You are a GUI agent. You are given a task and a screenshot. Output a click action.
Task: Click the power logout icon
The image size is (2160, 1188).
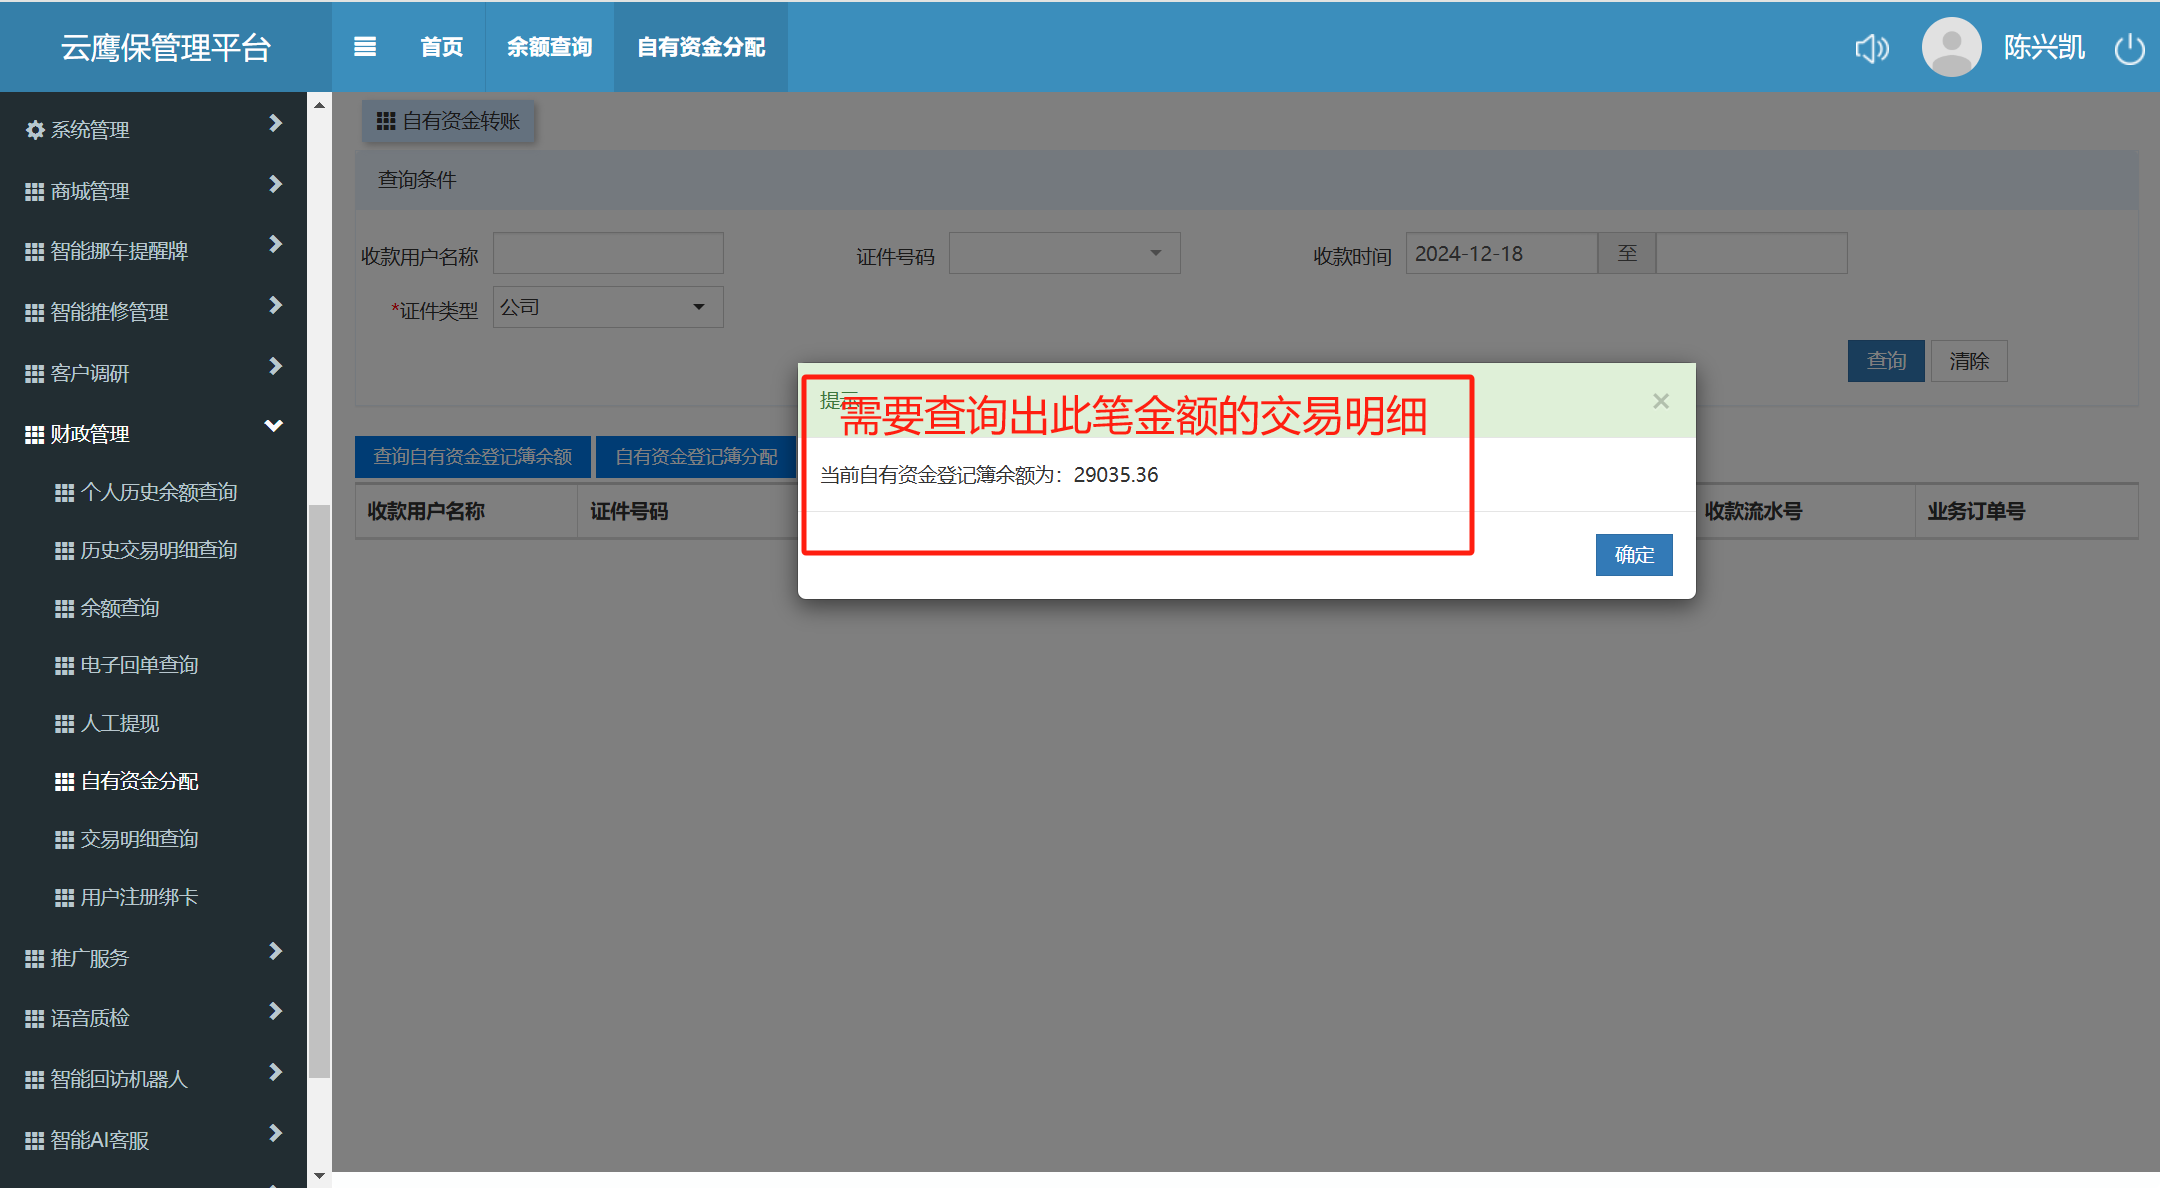(2129, 48)
